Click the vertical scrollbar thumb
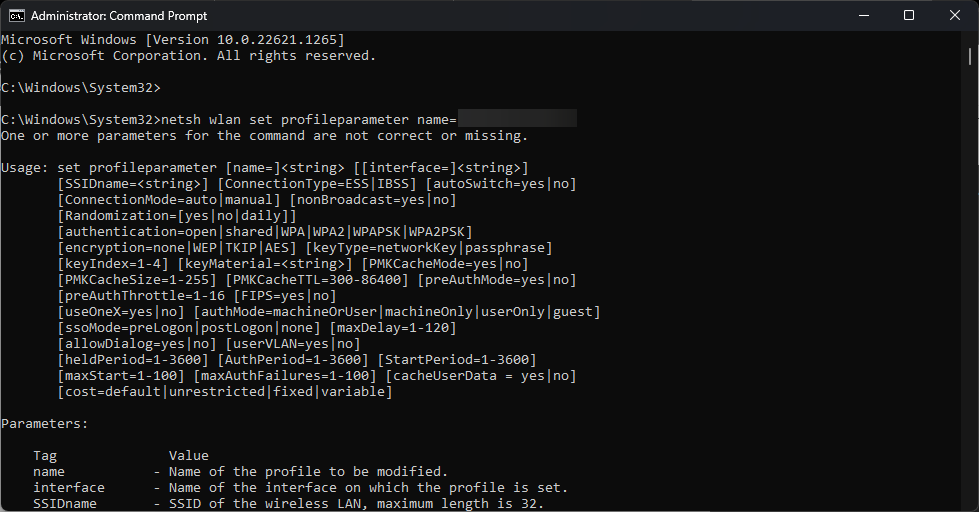Viewport: 979px width, 512px height. 970,56
